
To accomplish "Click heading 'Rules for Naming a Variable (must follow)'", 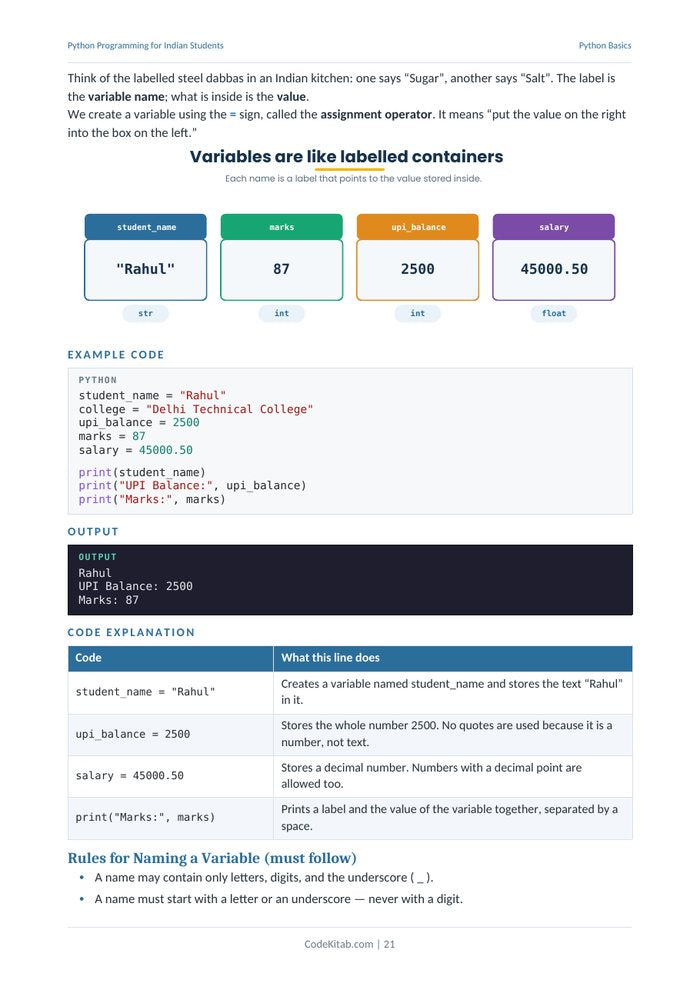I will tap(212, 859).
